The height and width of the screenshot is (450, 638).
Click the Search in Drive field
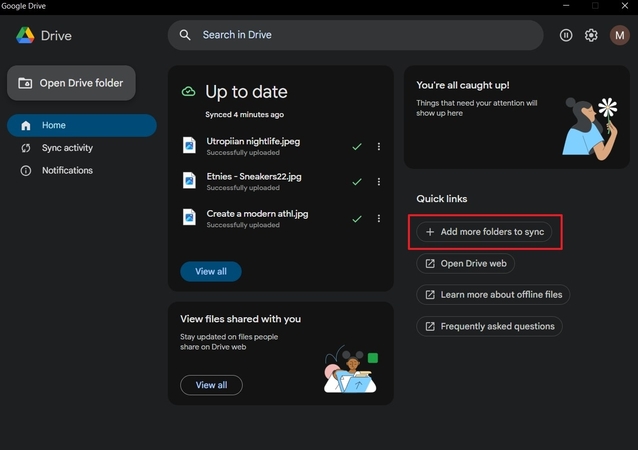tap(360, 35)
